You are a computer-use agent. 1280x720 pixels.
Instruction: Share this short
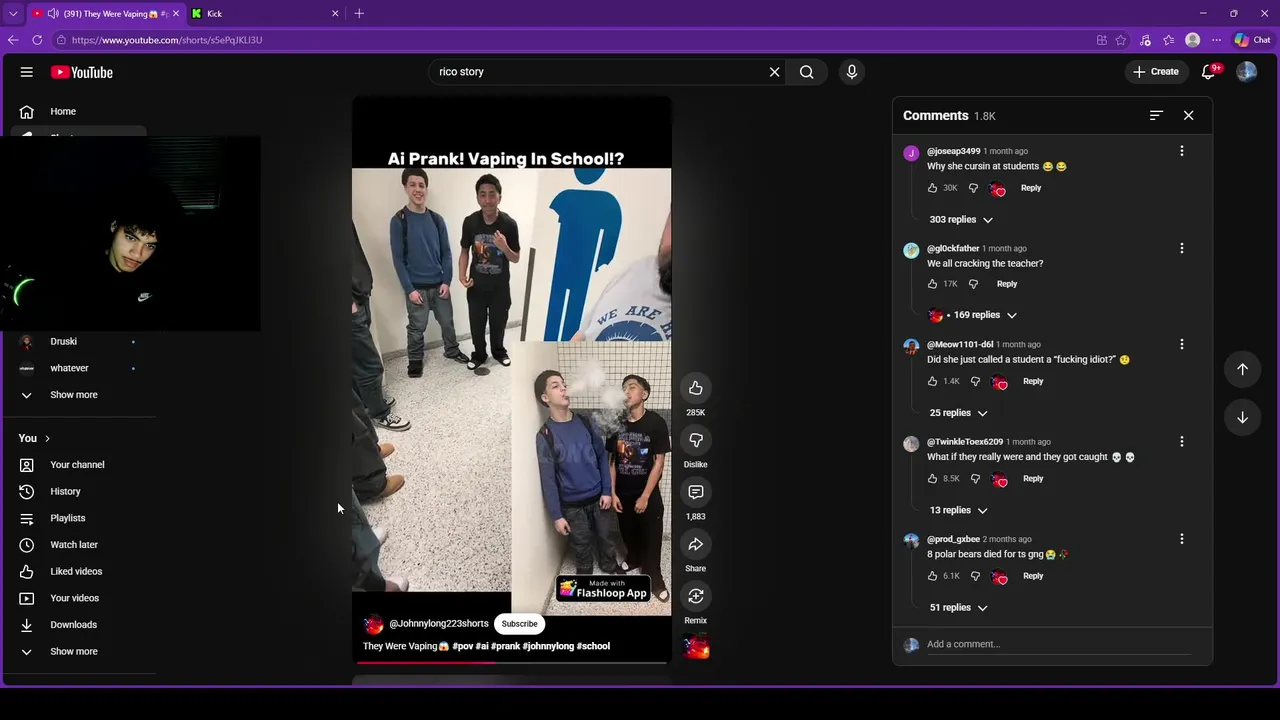pyautogui.click(x=696, y=544)
